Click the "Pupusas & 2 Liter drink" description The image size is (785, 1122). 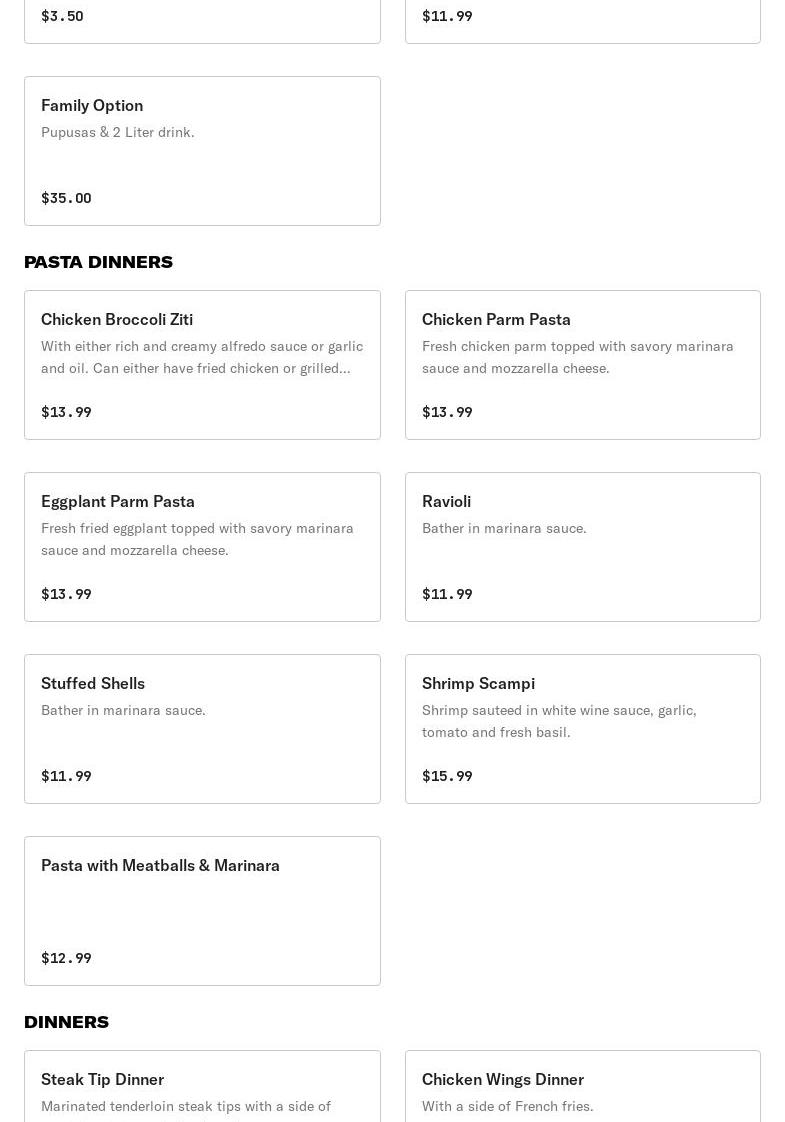(118, 132)
